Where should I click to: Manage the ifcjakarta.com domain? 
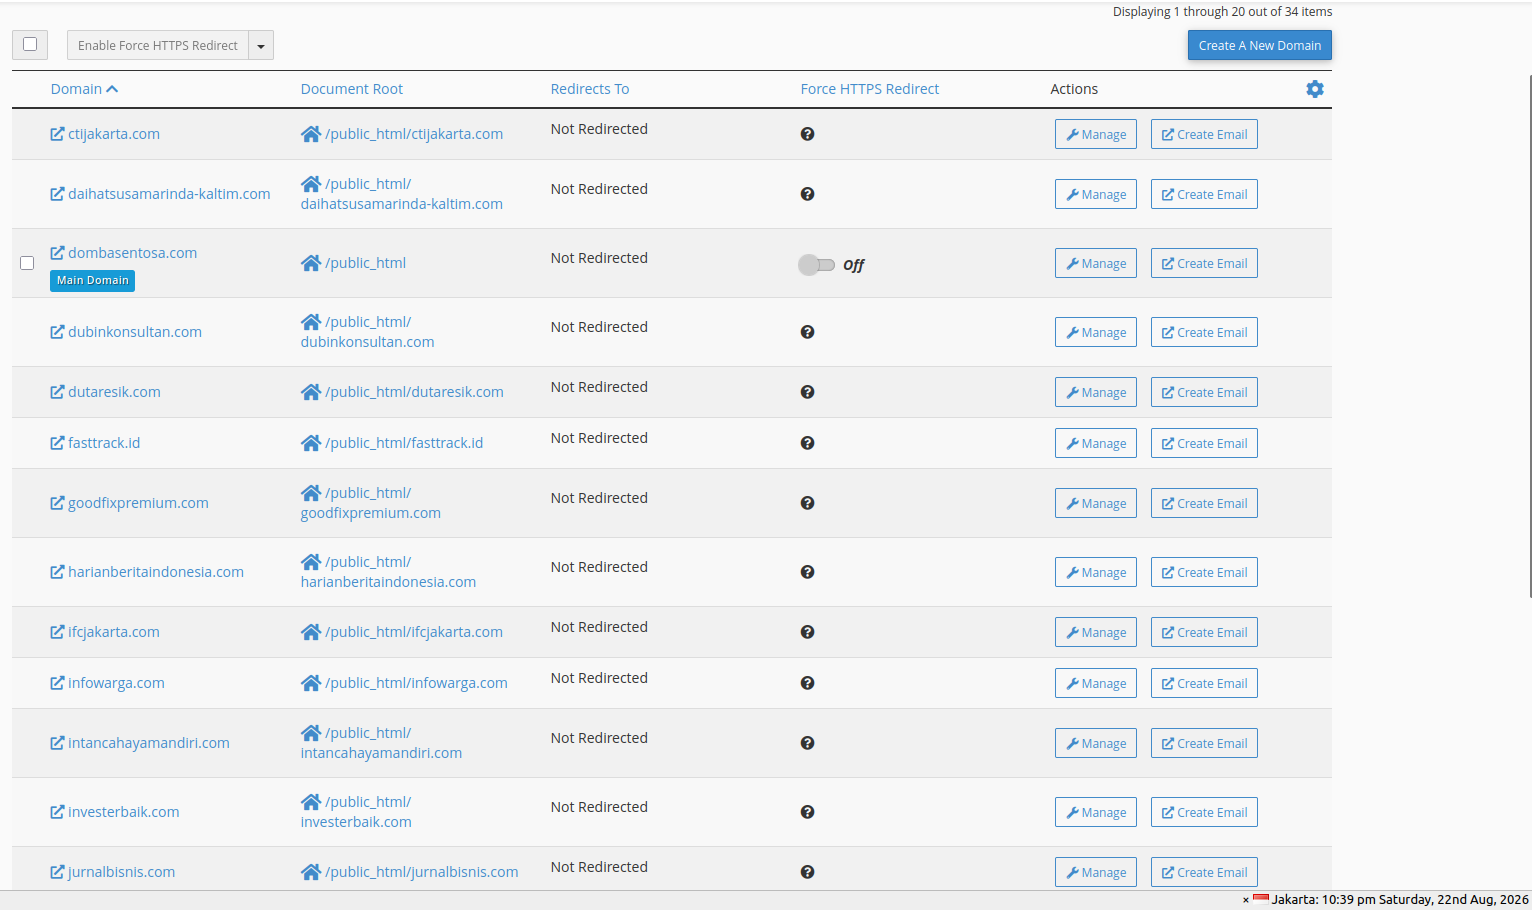(x=1096, y=632)
